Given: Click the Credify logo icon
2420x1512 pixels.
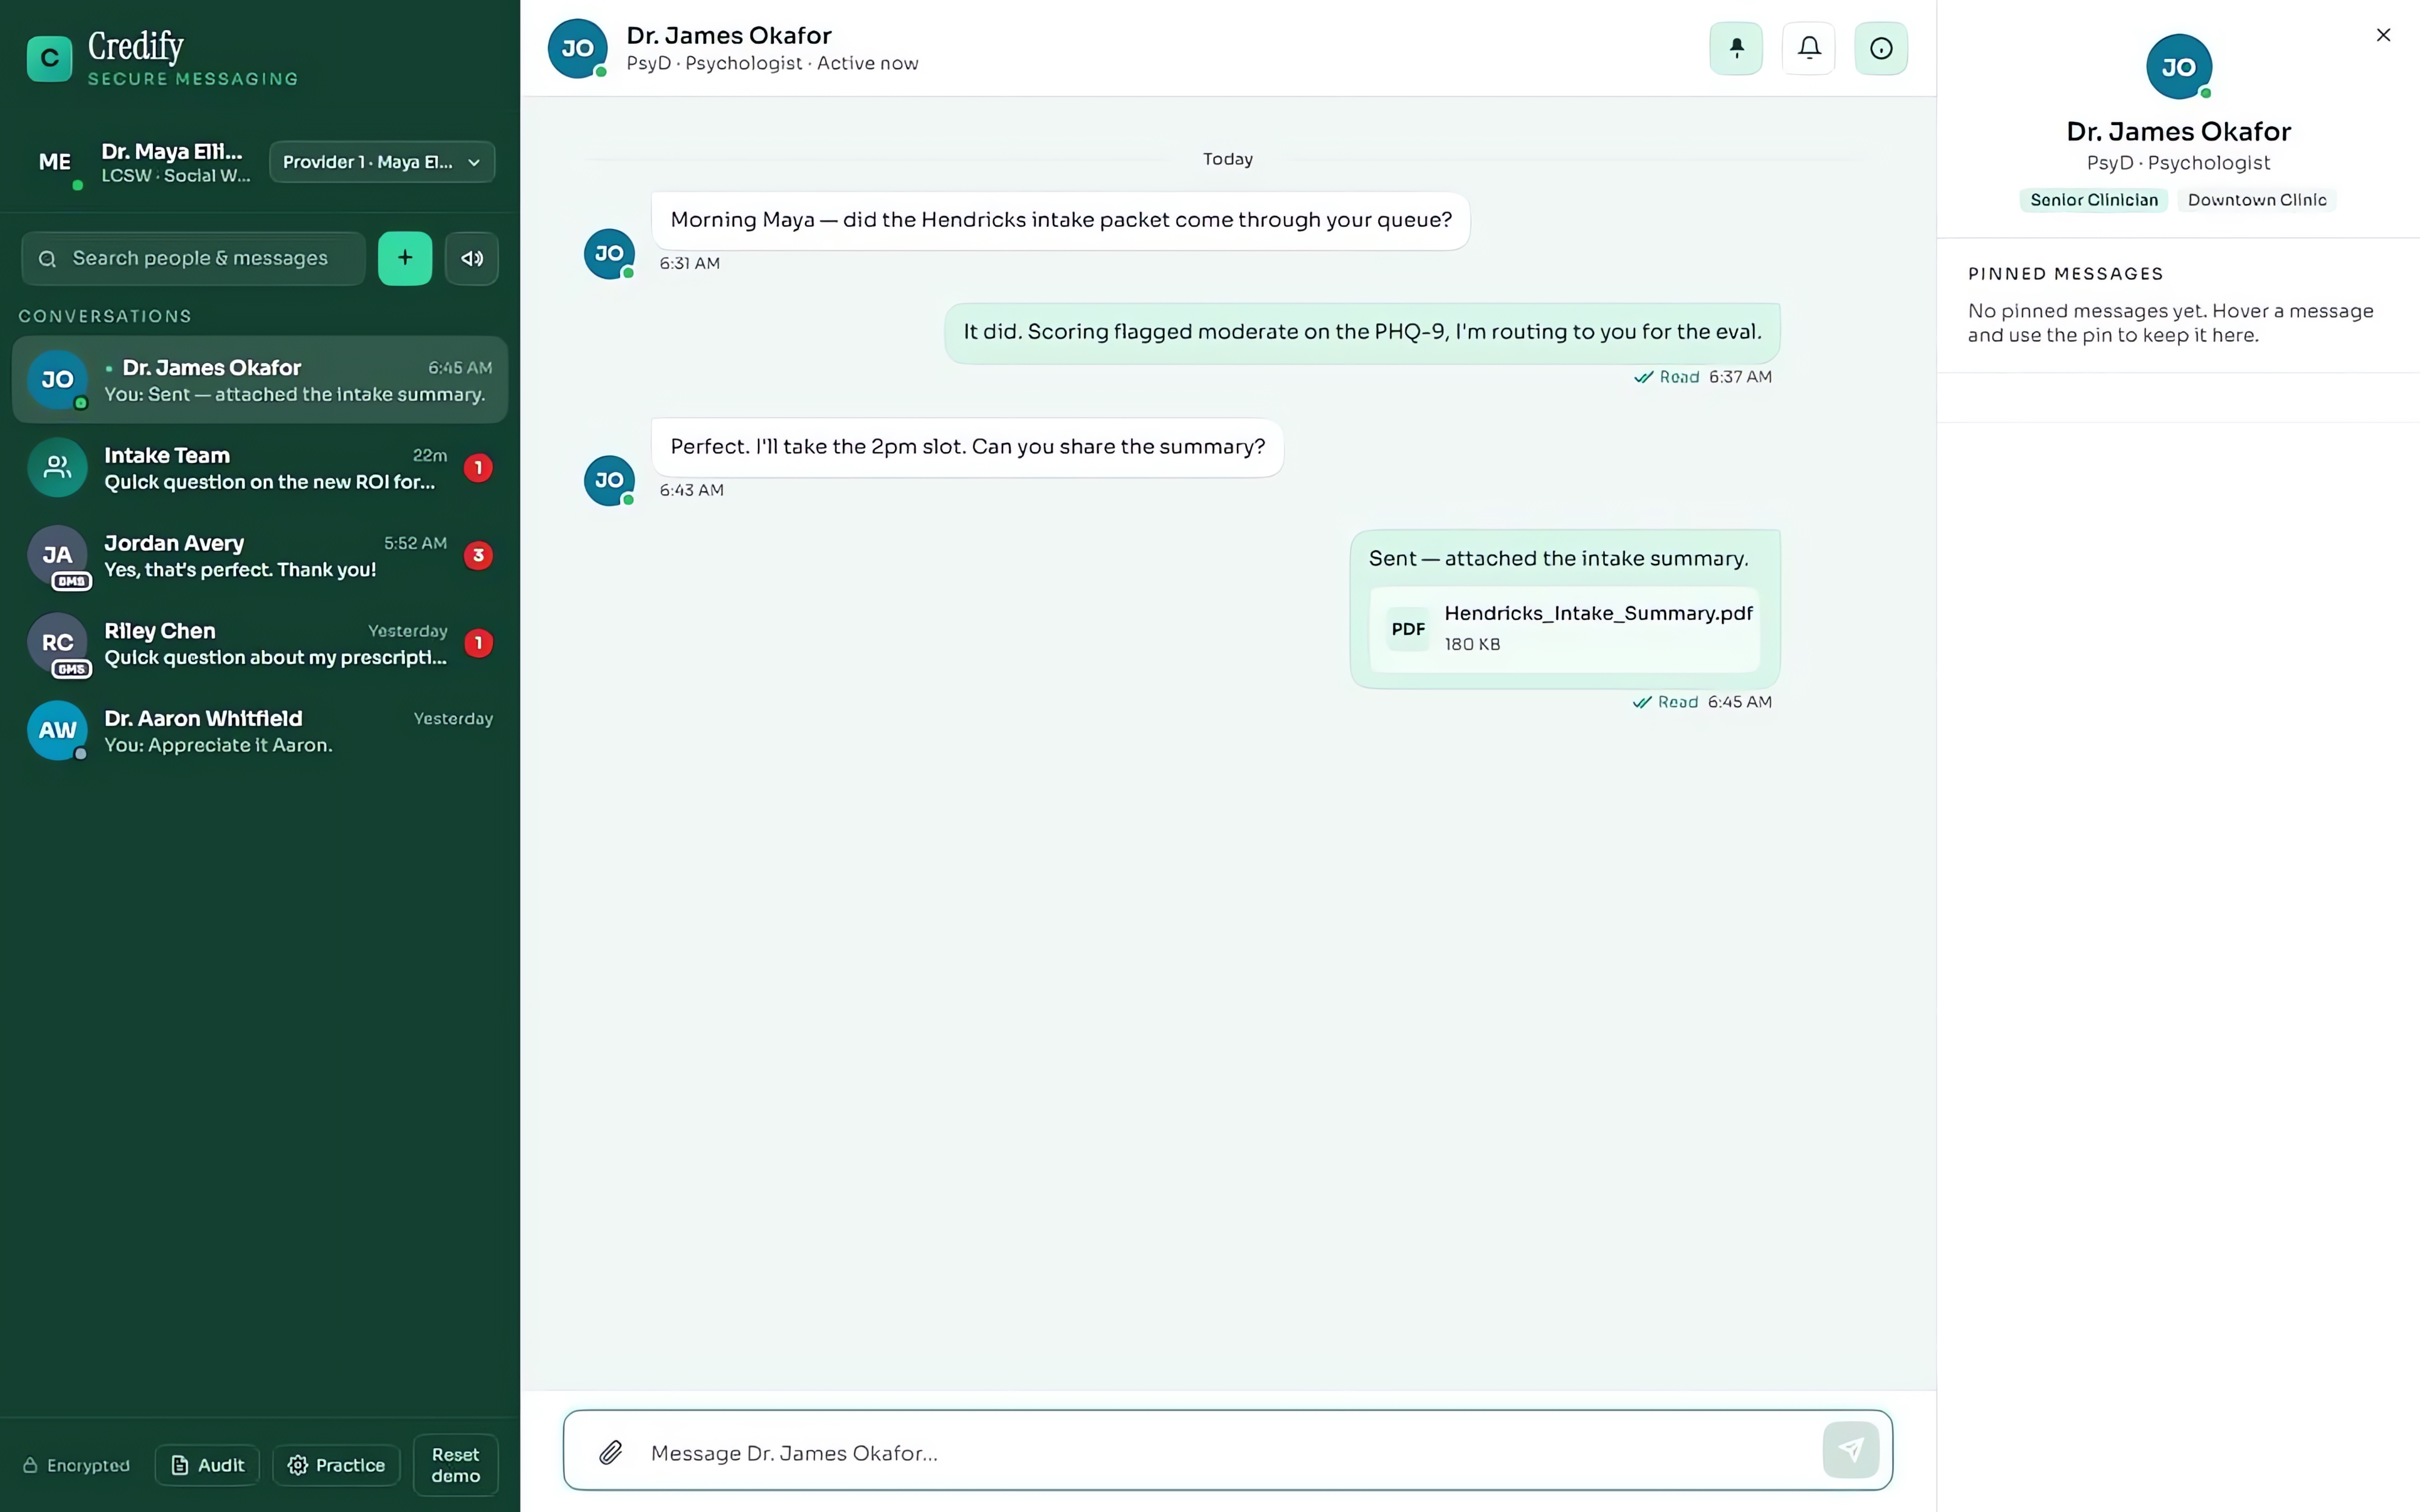Looking at the screenshot, I should click(x=49, y=59).
